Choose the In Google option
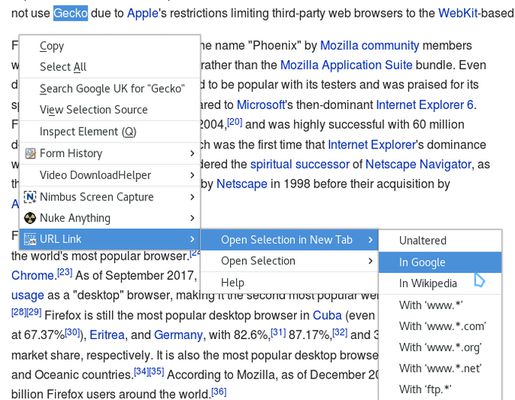The width and height of the screenshot is (515, 400). (440, 262)
